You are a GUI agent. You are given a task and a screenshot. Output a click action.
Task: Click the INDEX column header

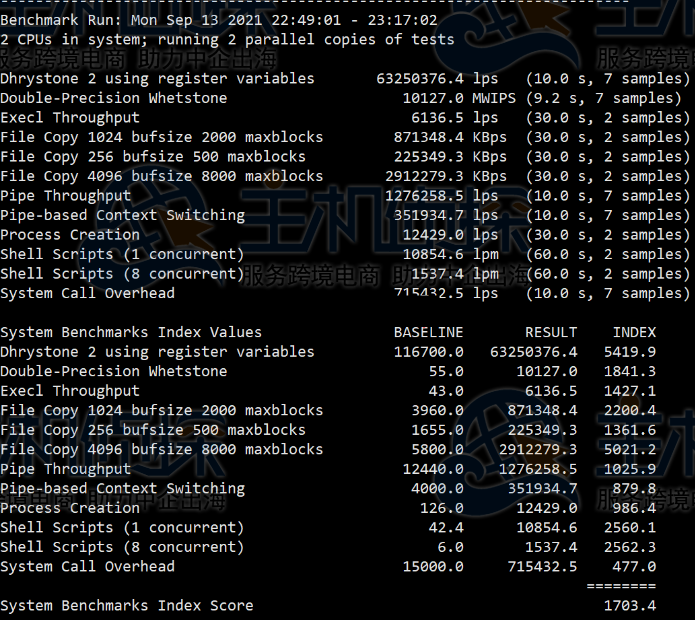coord(634,332)
